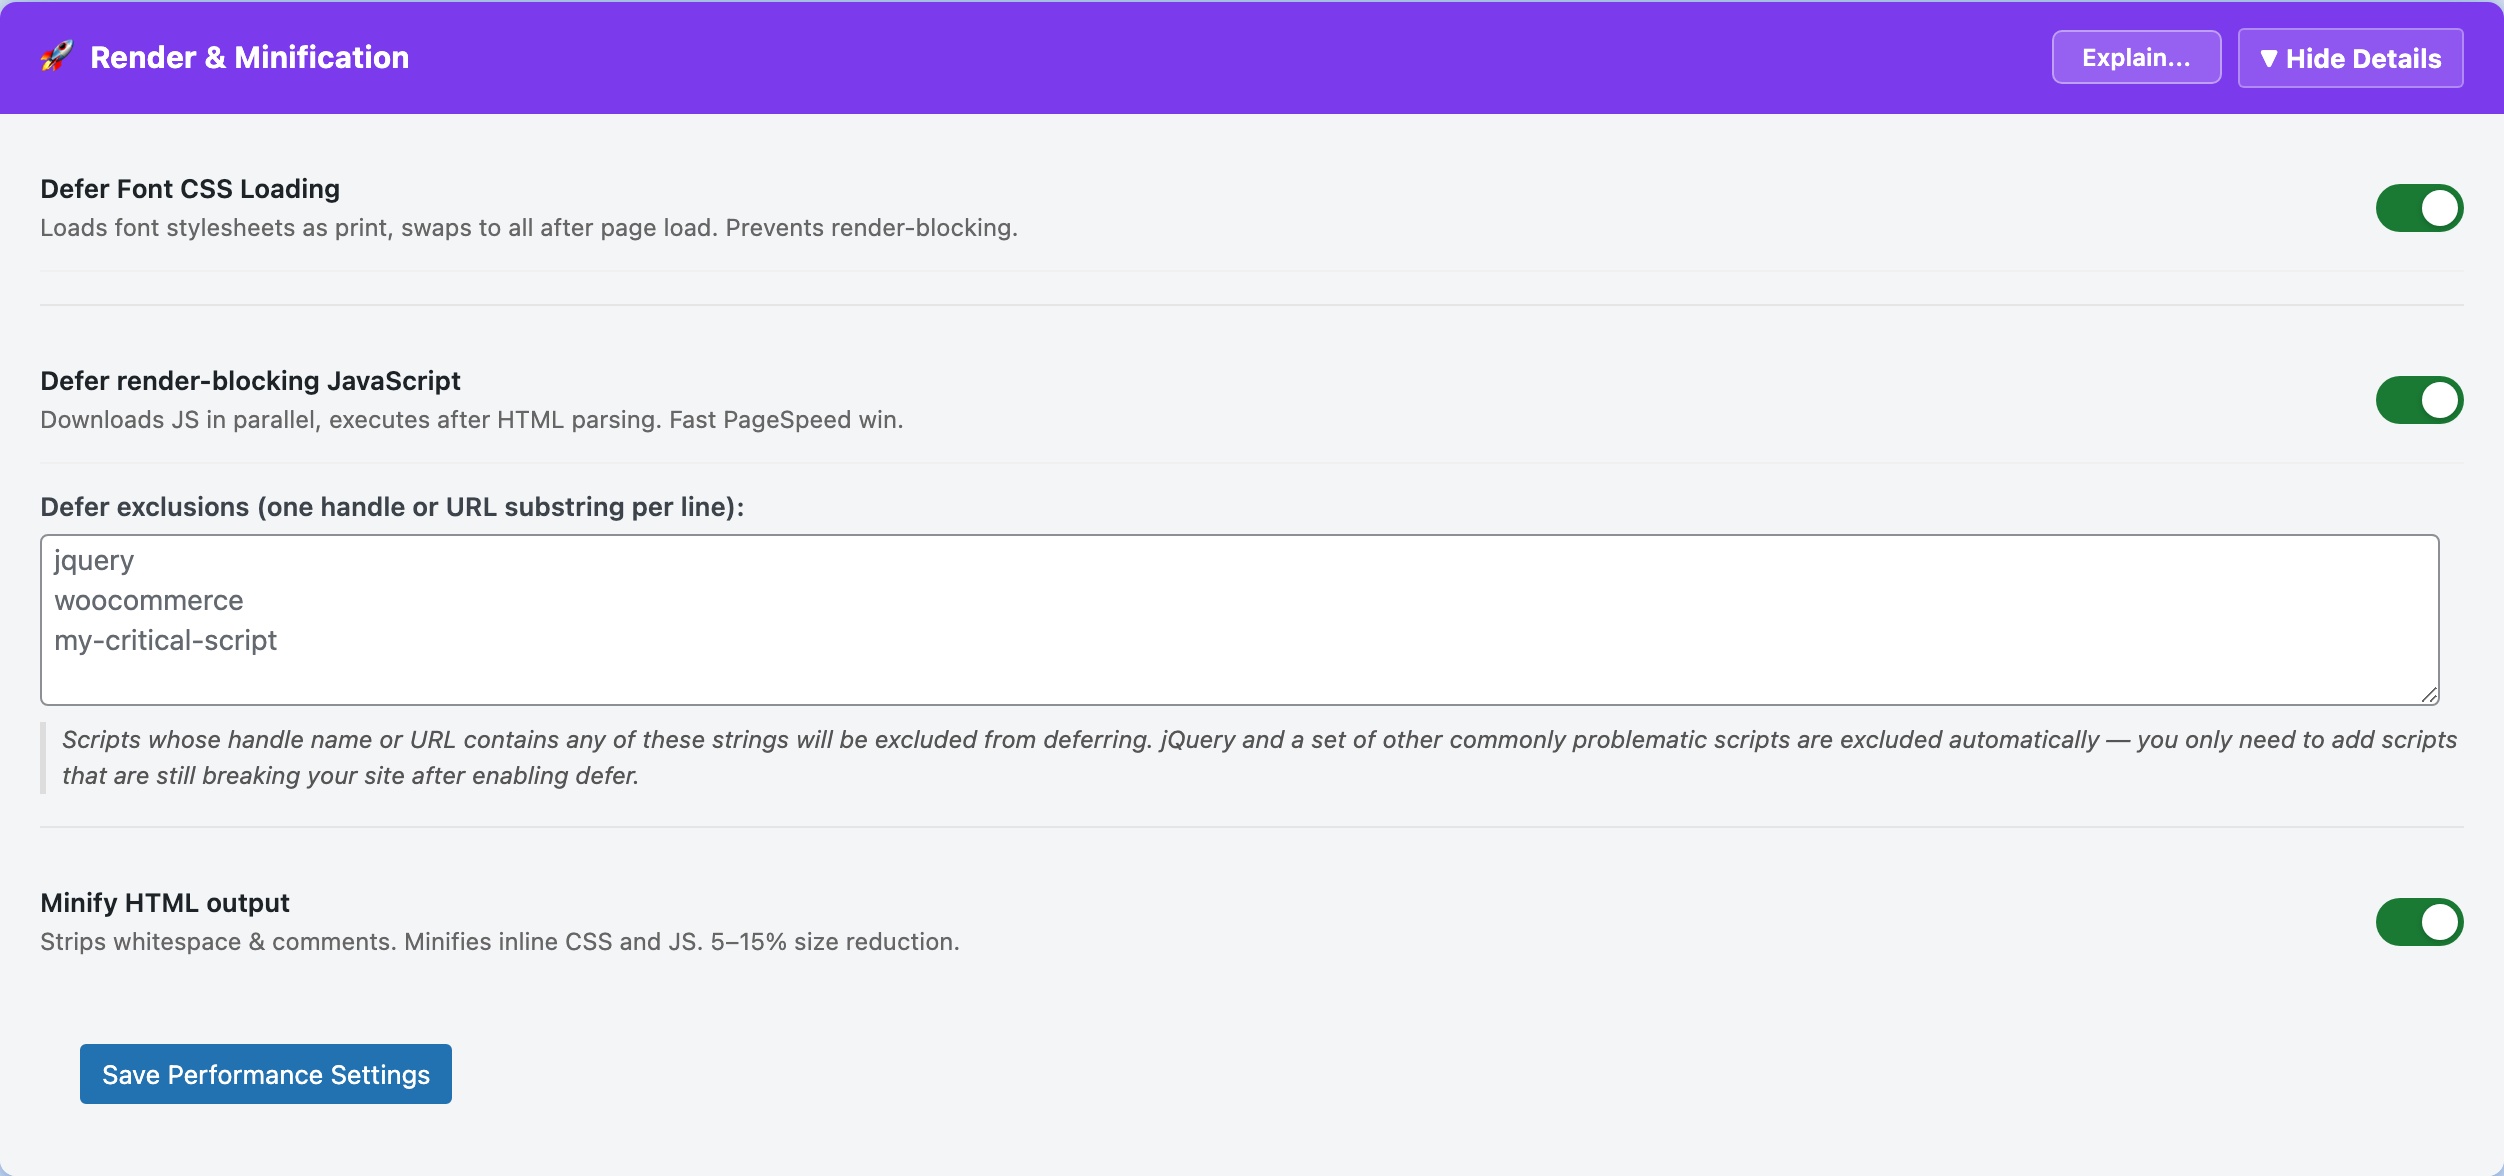Click the Defer Font CSS Loading heading
Image resolution: width=2504 pixels, height=1176 pixels.
(189, 188)
